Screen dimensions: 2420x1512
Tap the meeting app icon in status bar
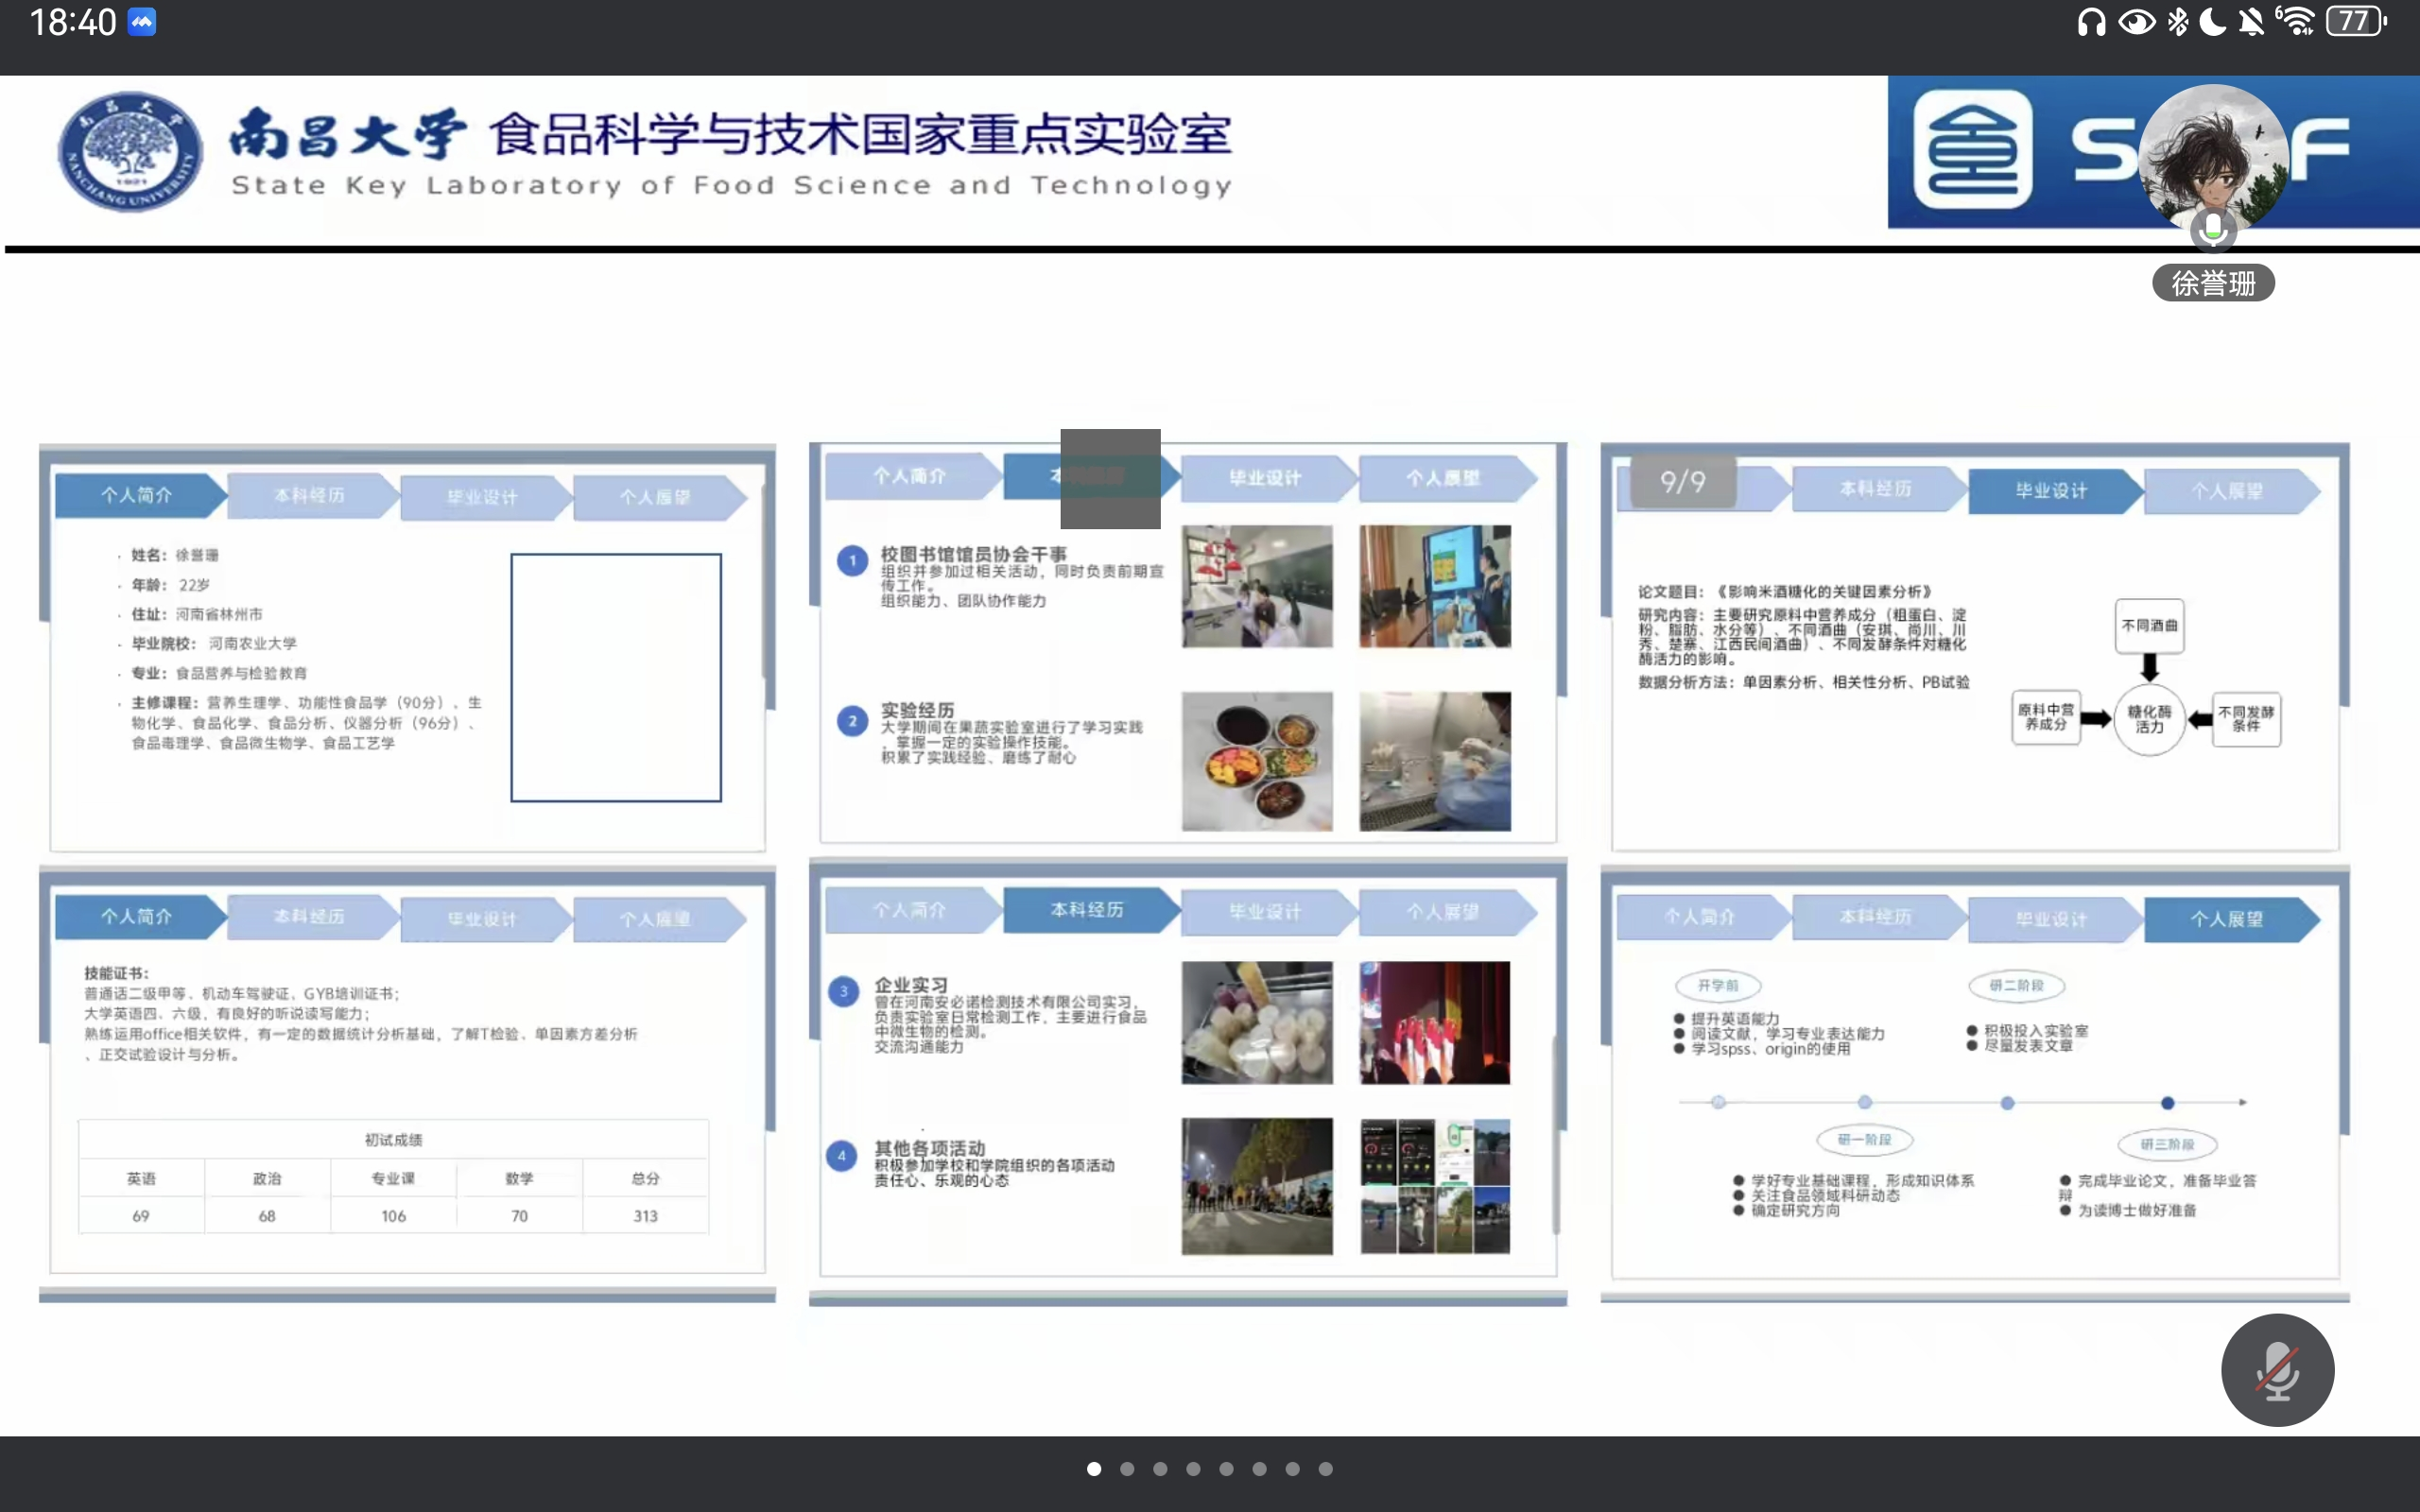coord(142,22)
